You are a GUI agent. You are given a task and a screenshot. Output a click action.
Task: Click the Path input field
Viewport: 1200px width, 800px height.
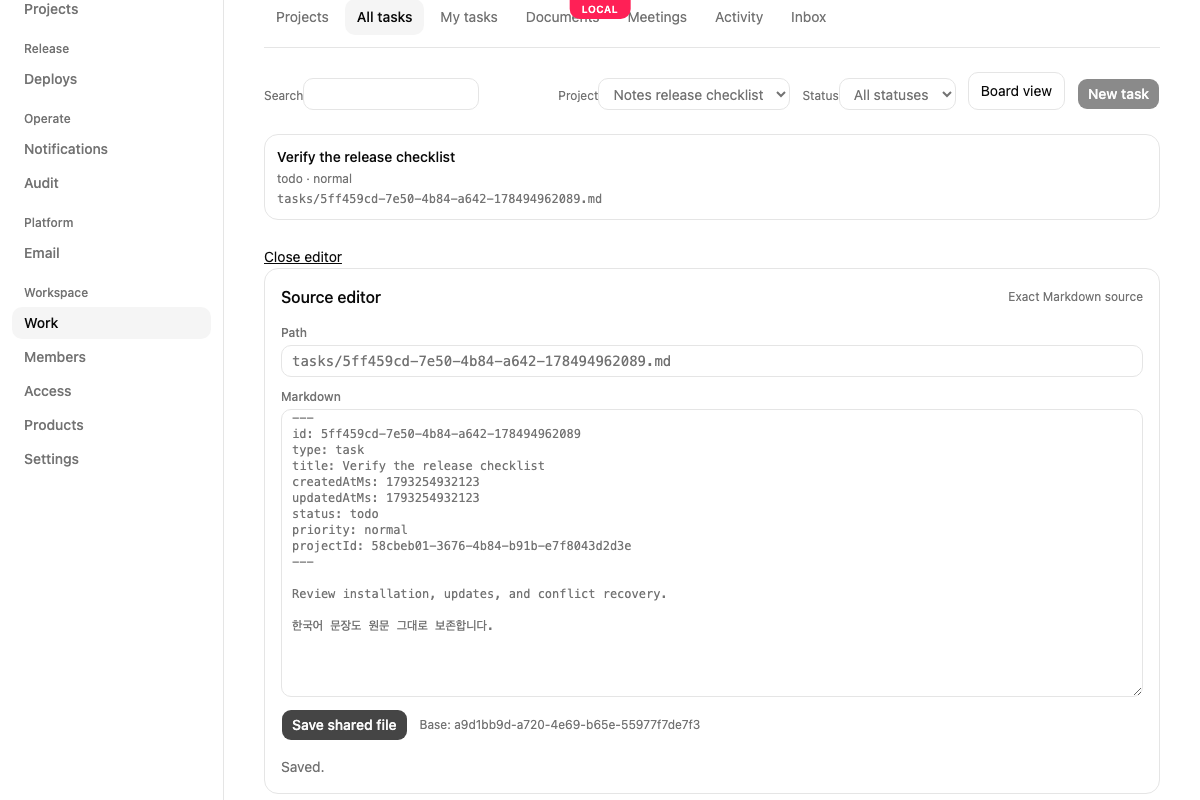coord(712,361)
